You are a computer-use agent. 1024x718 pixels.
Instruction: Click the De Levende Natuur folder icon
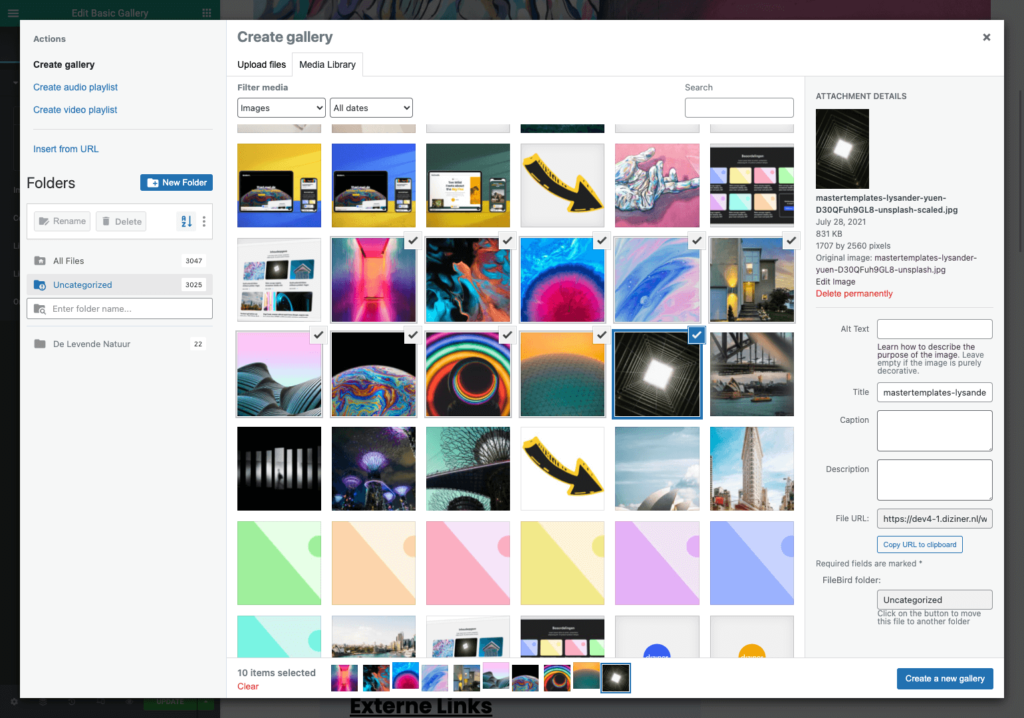[40, 344]
